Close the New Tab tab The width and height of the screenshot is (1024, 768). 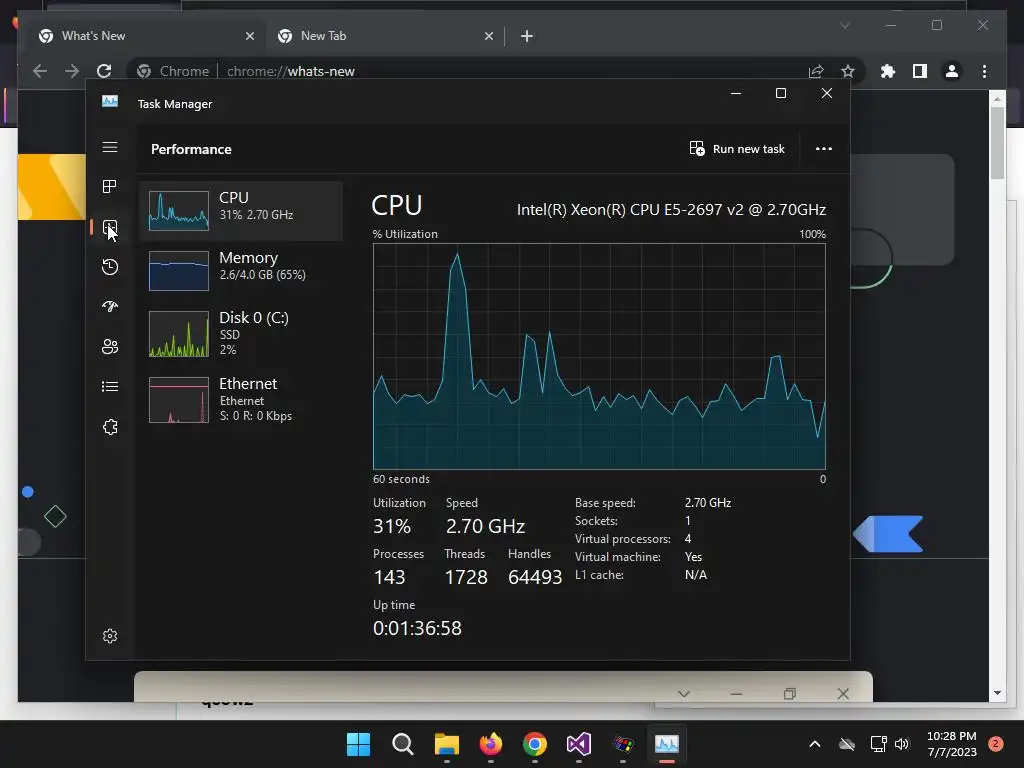[488, 36]
